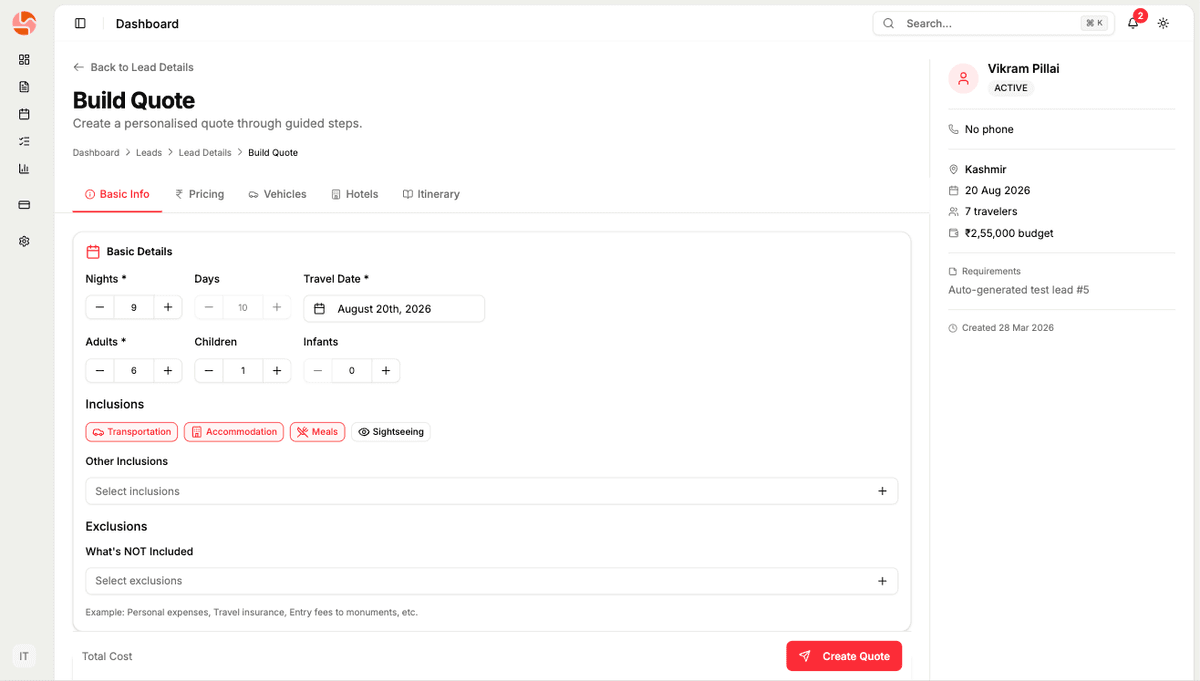Open notifications via the bell icon
The width and height of the screenshot is (1200, 681).
click(x=1132, y=22)
